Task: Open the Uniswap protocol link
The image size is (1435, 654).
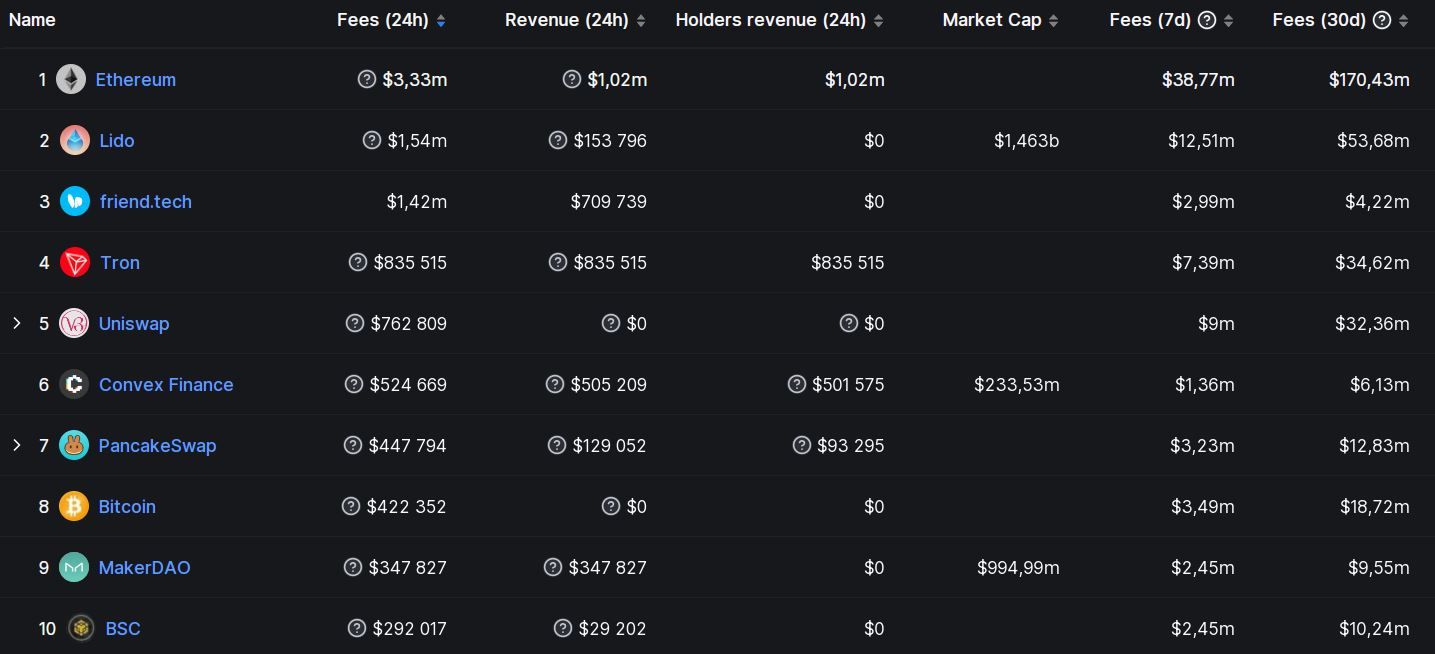Action: pyautogui.click(x=134, y=324)
